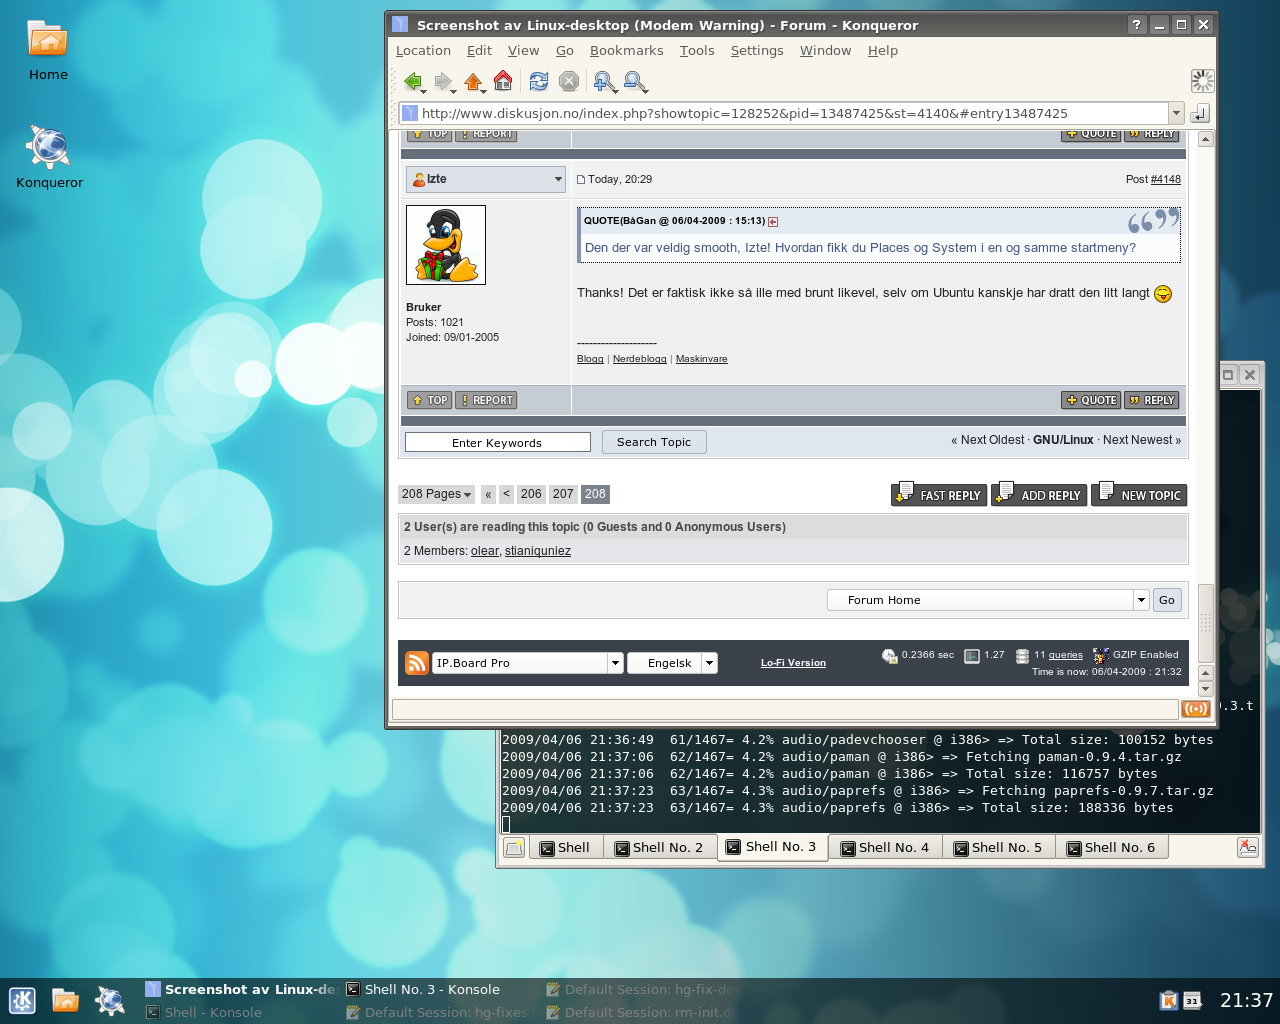Open the KDE application launcher menu
The height and width of the screenshot is (1024, 1280).
[x=22, y=1000]
